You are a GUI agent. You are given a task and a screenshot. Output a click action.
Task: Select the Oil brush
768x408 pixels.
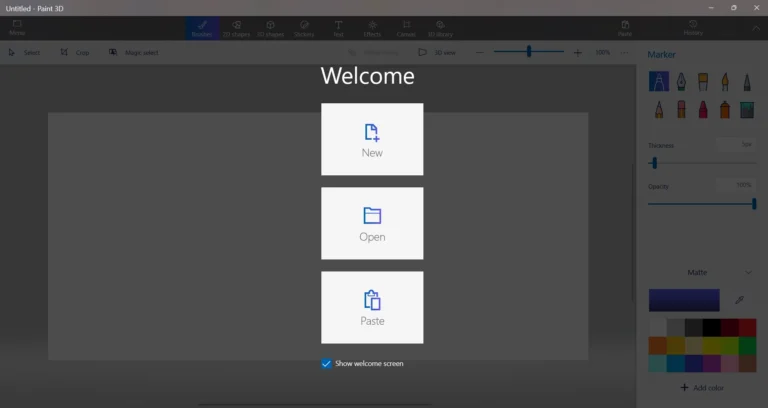point(703,82)
